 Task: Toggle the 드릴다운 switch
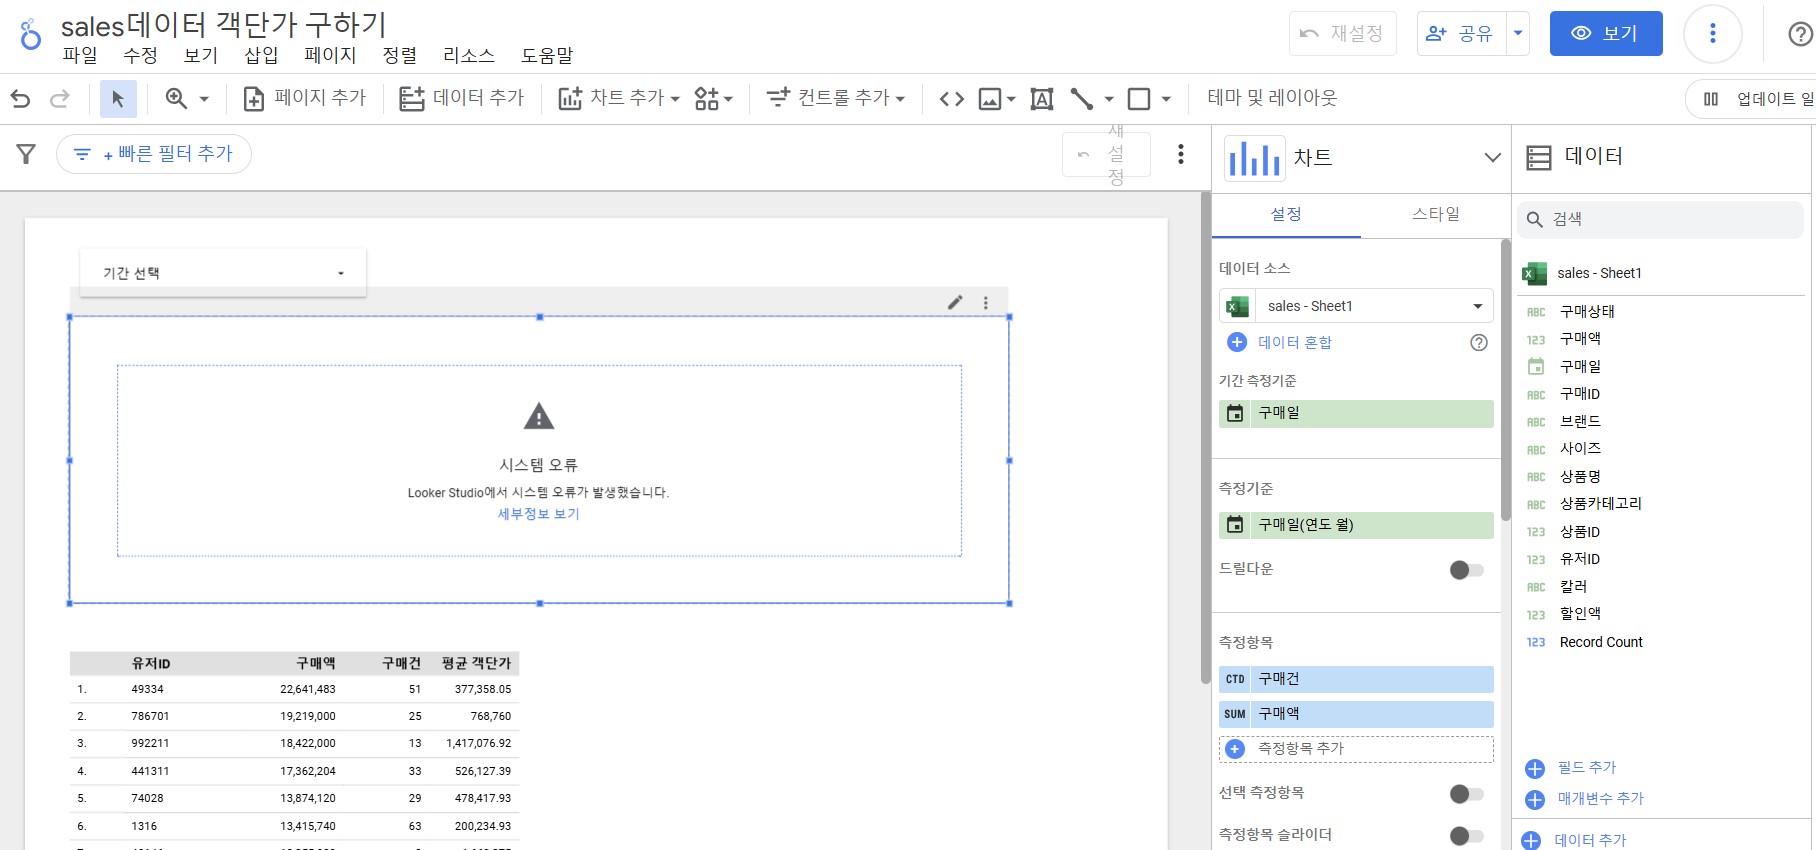pos(1467,570)
